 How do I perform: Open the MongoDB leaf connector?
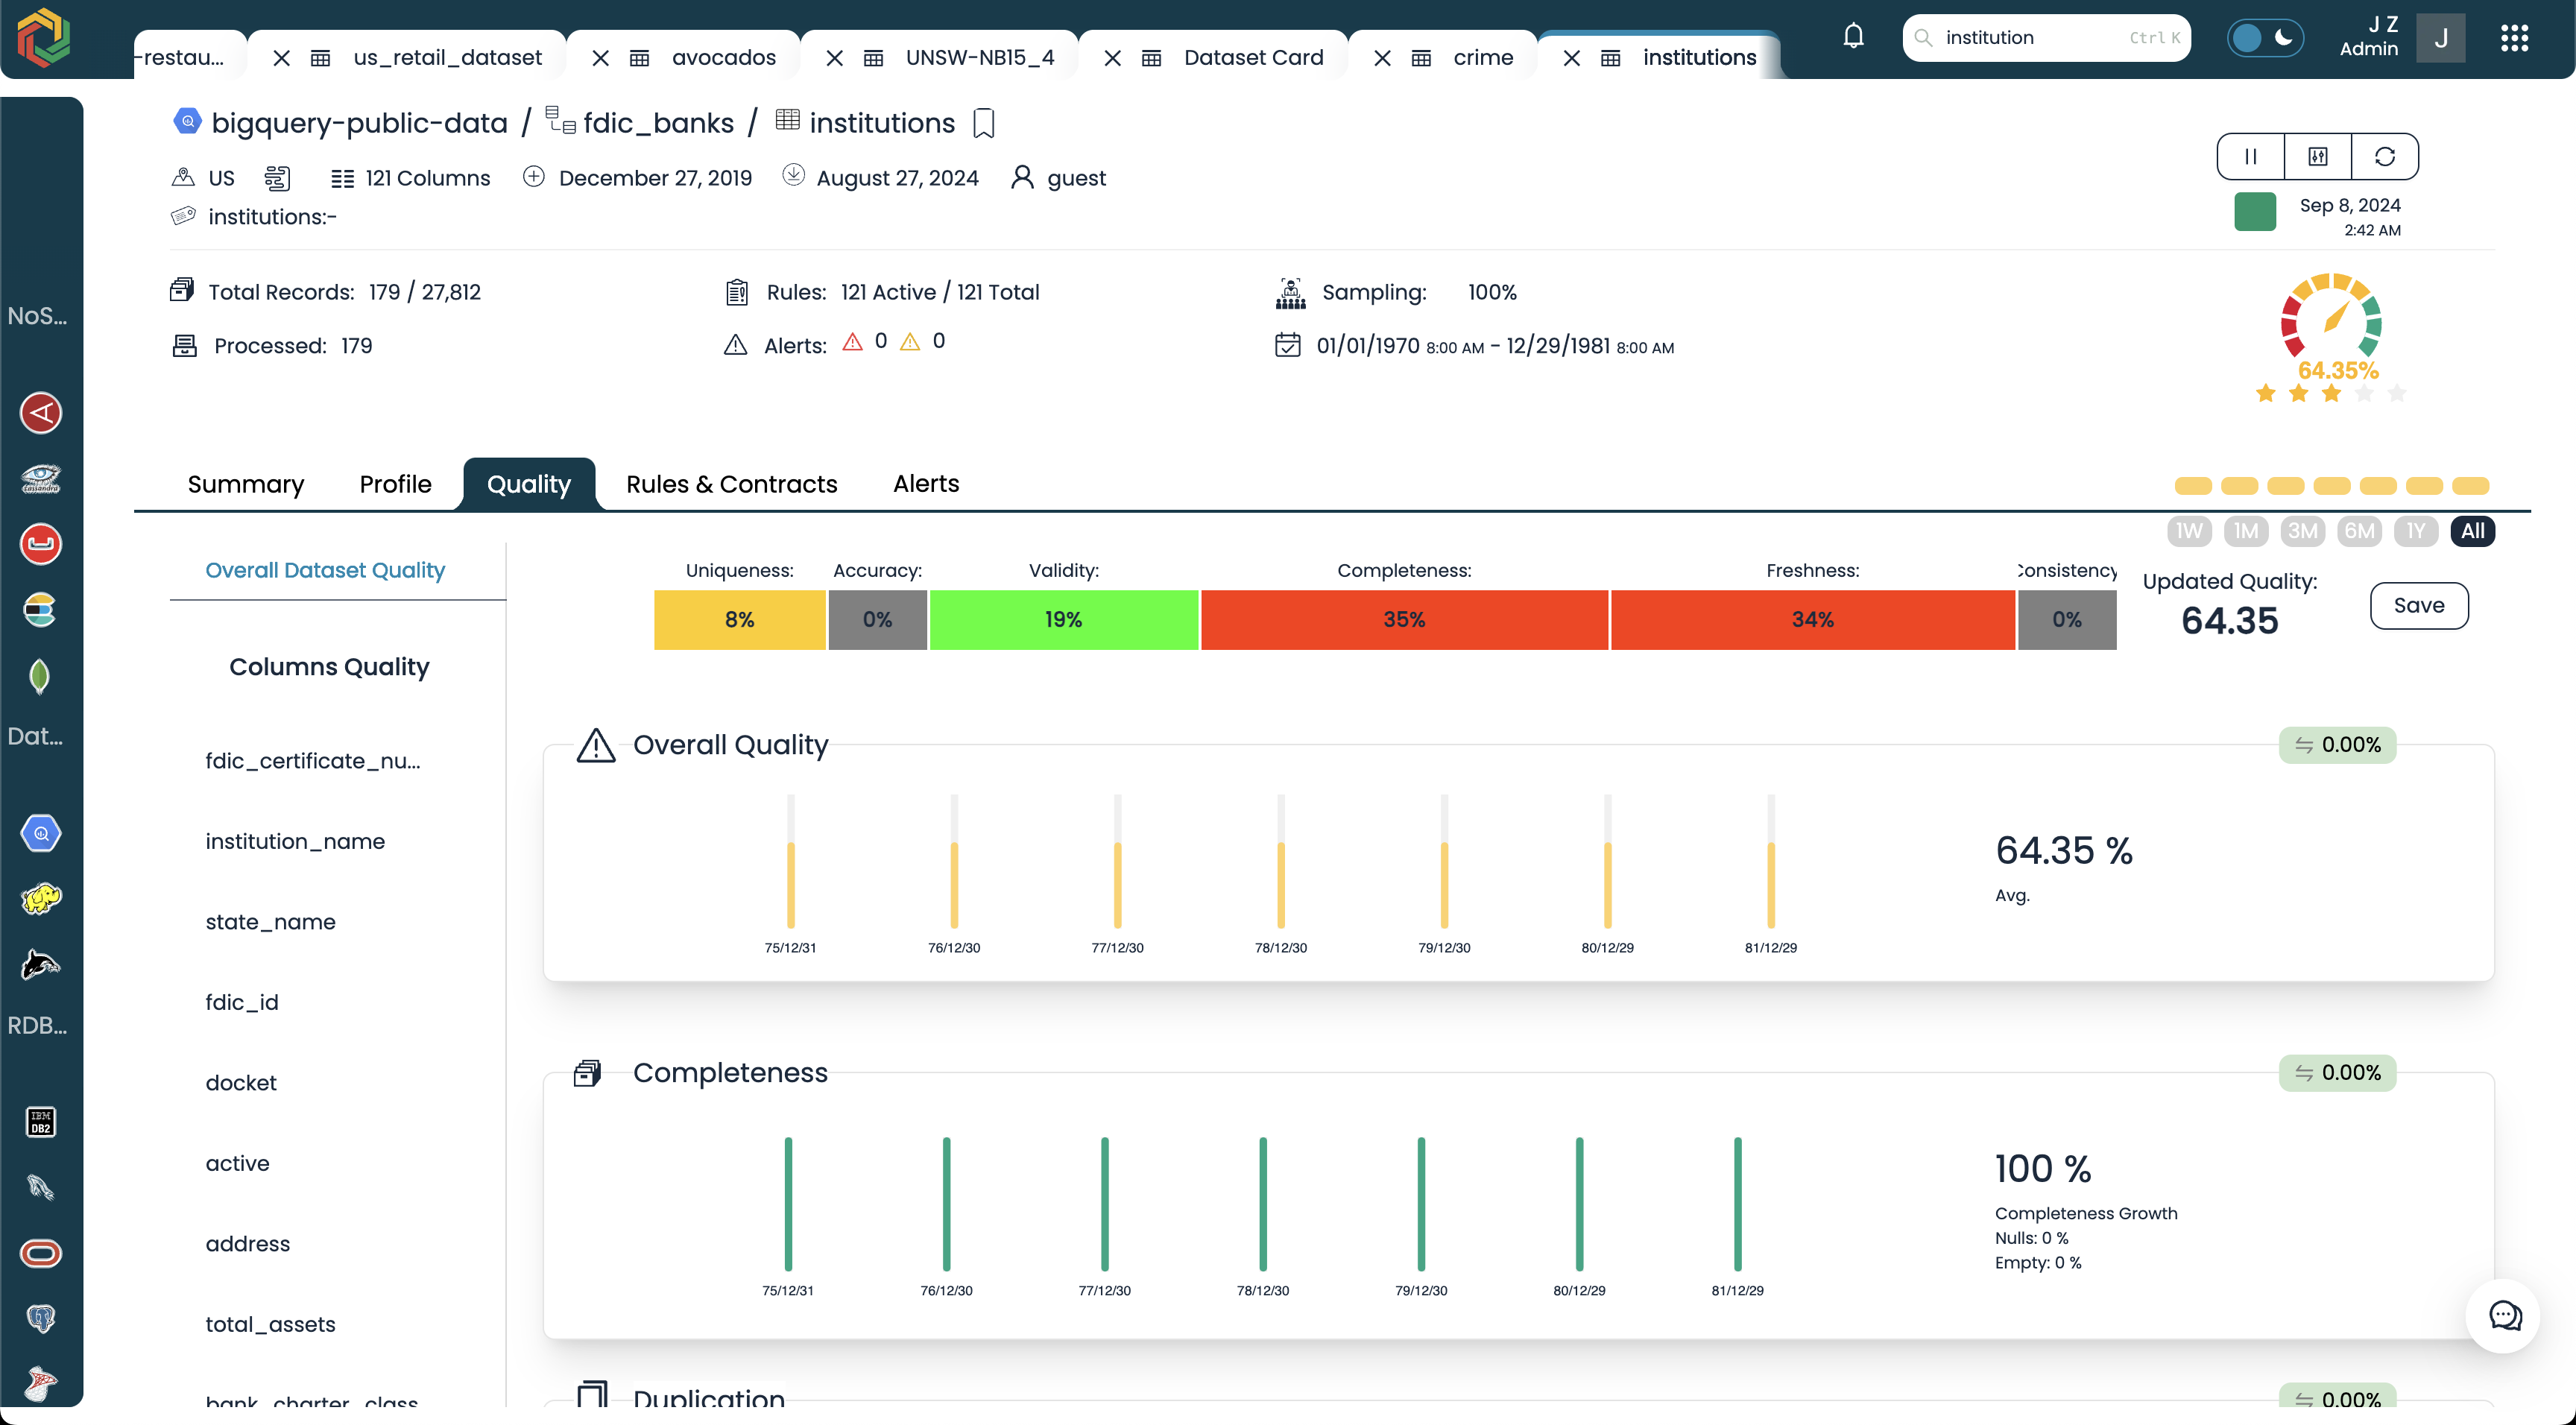coord(39,677)
